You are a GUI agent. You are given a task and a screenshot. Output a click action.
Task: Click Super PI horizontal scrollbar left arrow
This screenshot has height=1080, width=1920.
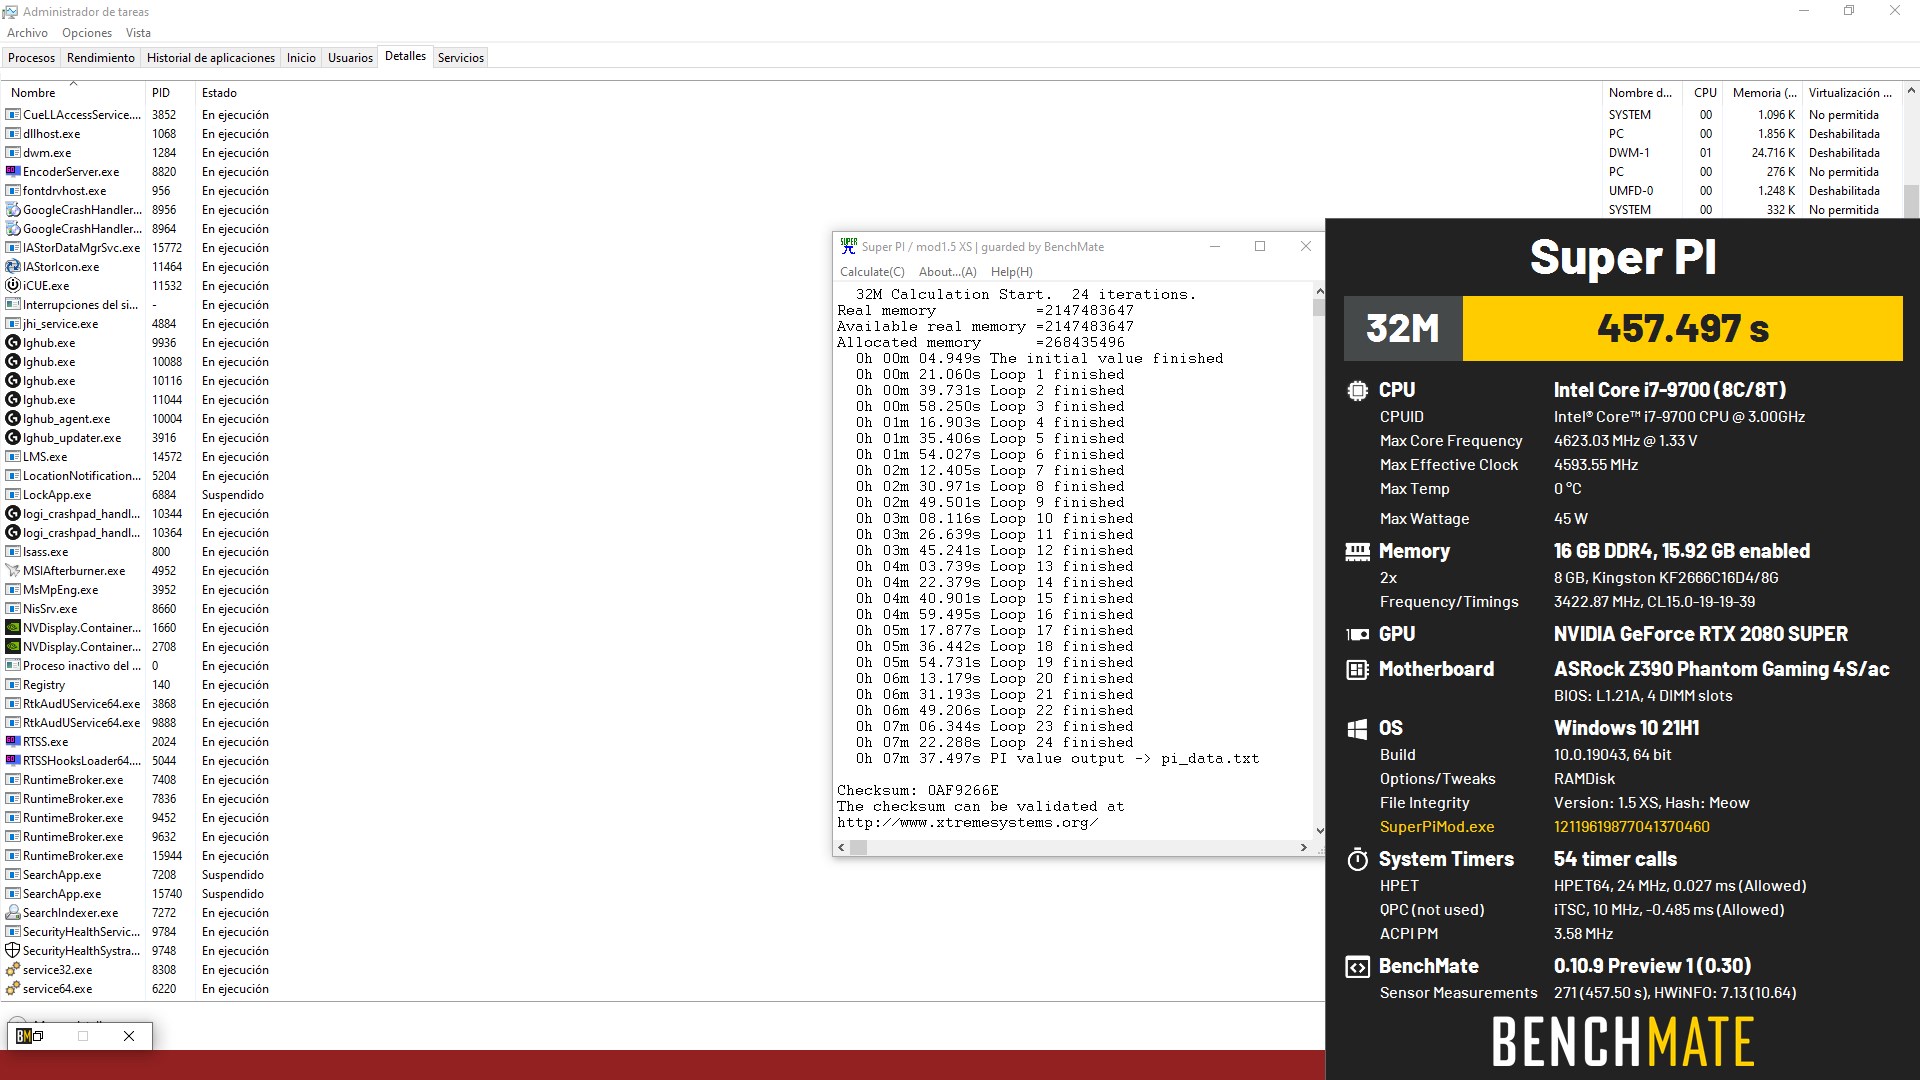pos(841,847)
